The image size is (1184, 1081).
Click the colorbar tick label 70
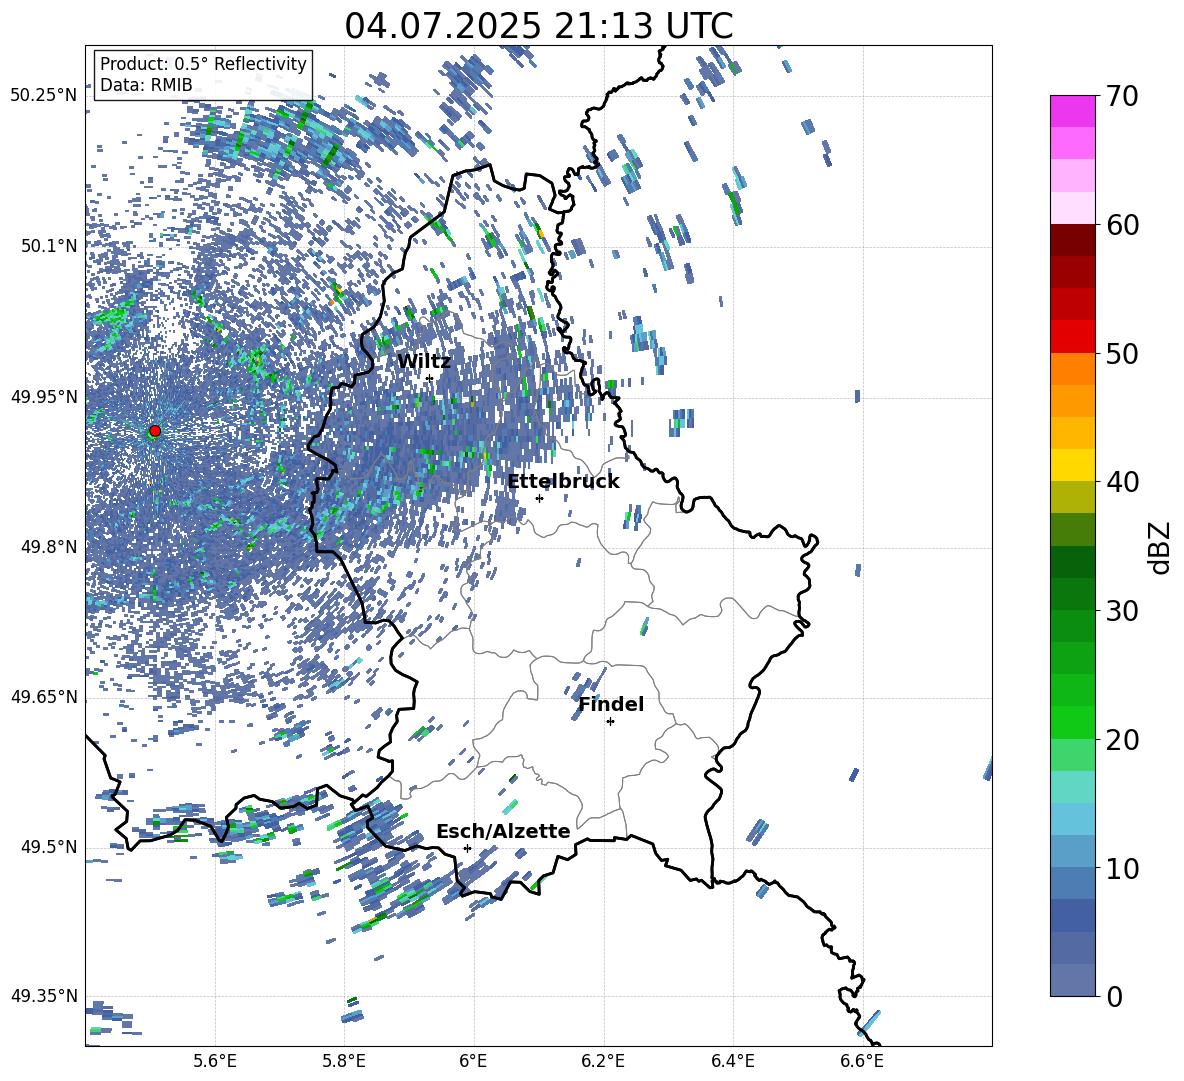1122,96
